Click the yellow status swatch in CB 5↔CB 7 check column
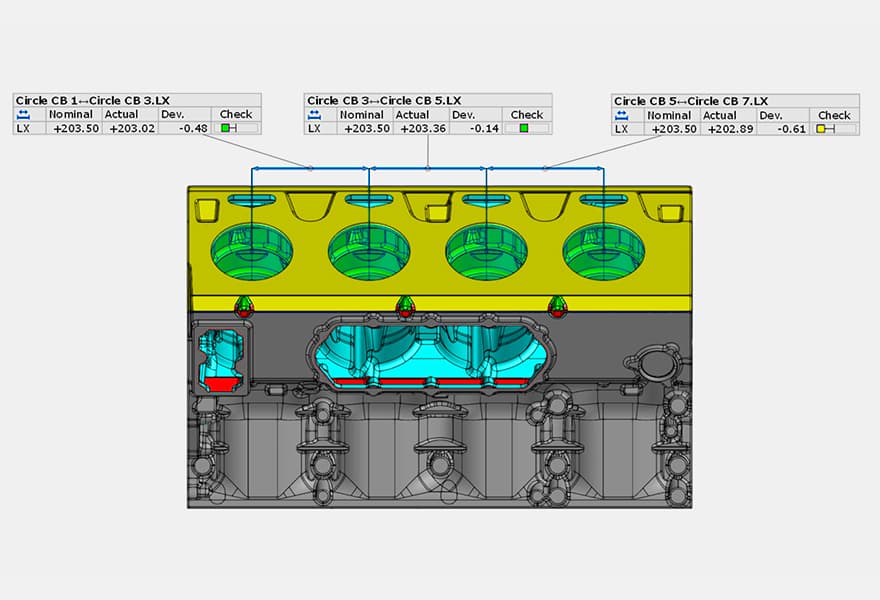Image resolution: width=880 pixels, height=600 pixels. [823, 129]
